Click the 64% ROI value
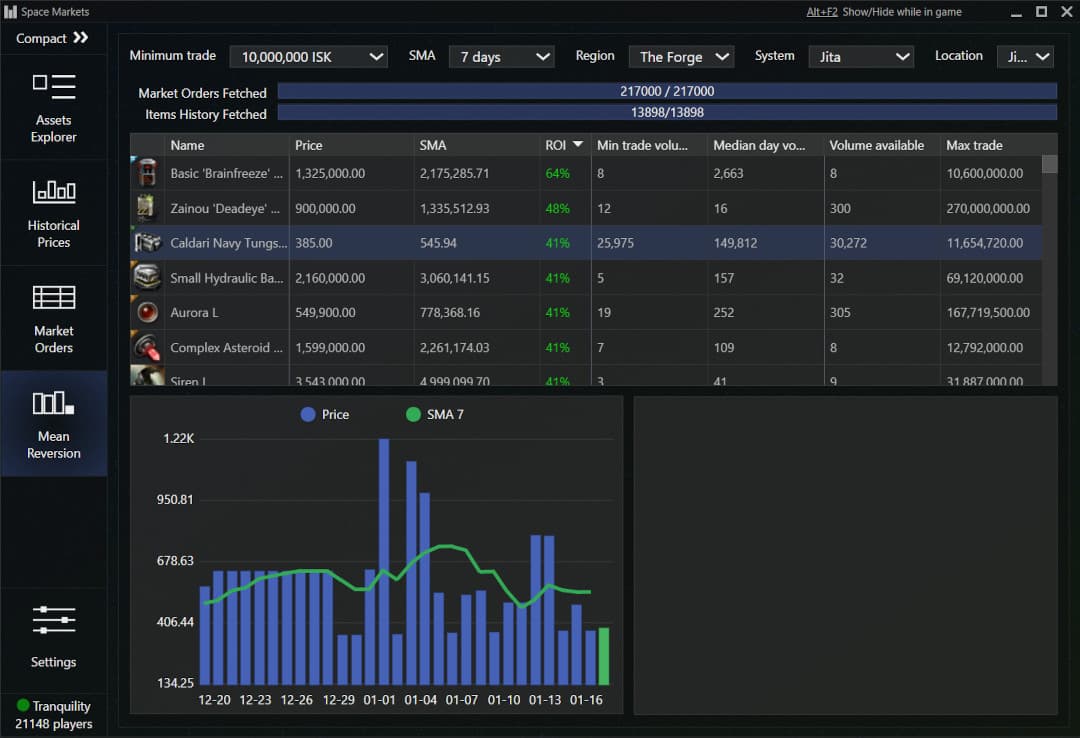This screenshot has width=1080, height=738. (557, 174)
